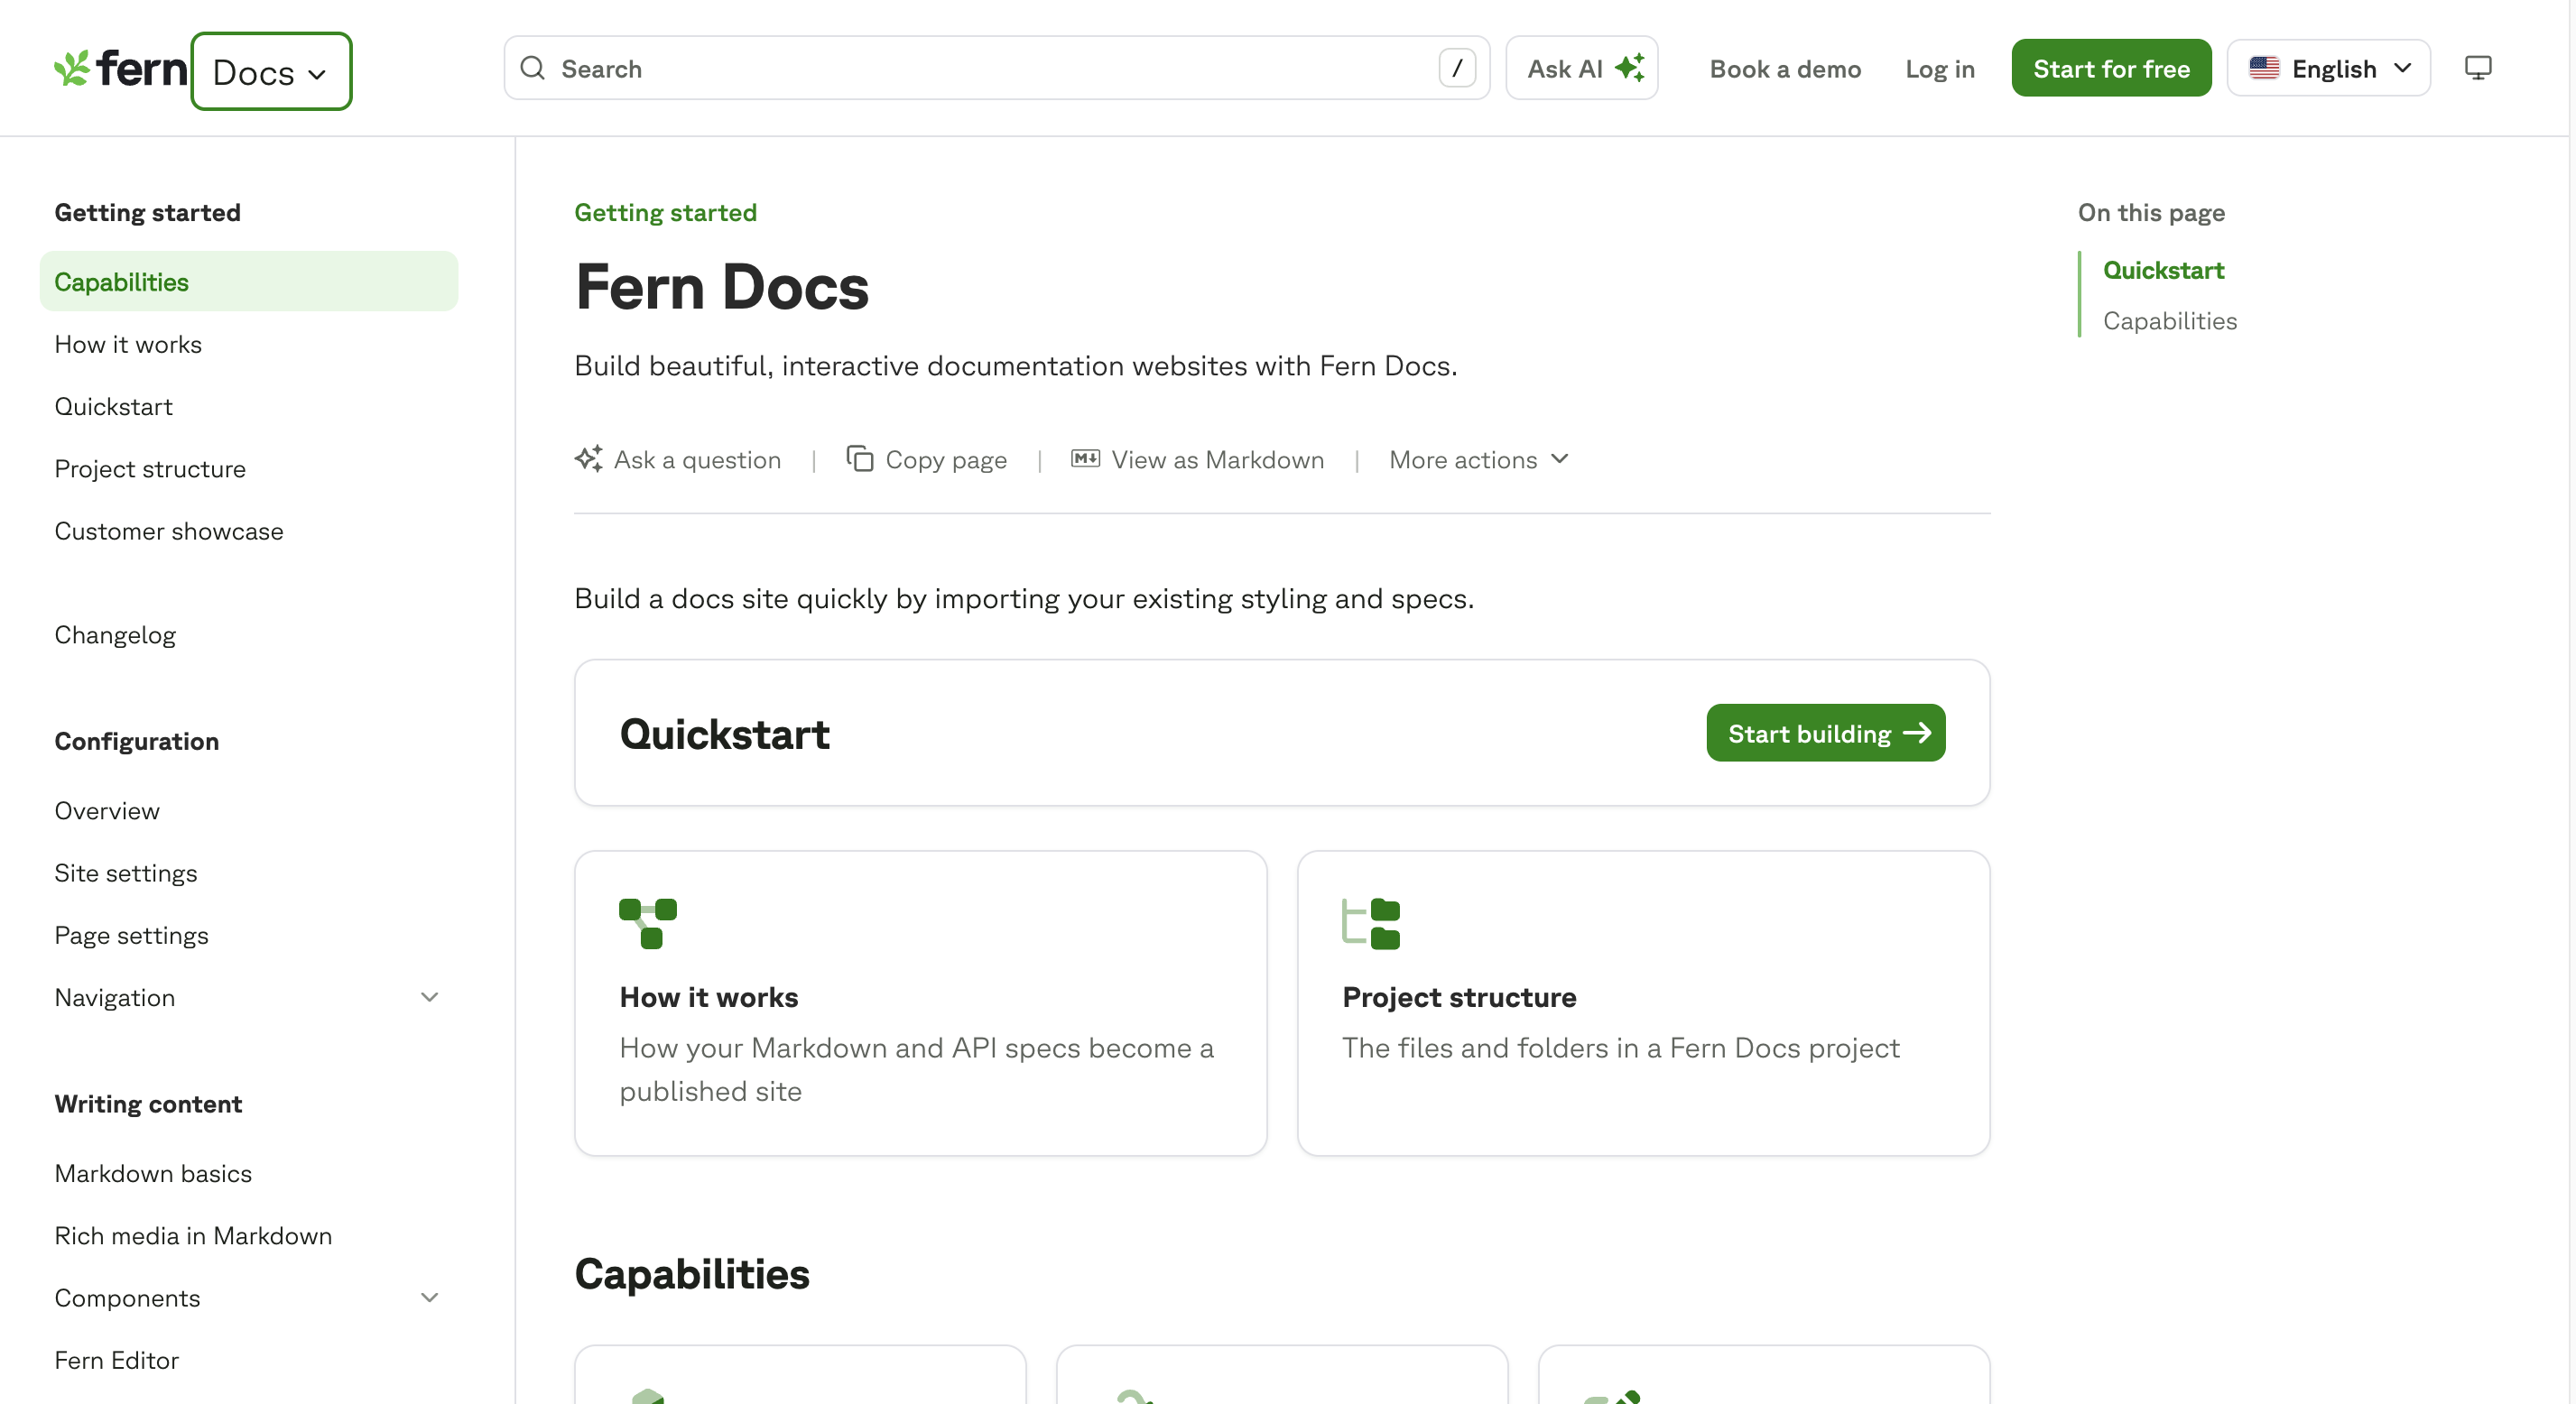Click the Markdown M icon

click(x=1085, y=459)
